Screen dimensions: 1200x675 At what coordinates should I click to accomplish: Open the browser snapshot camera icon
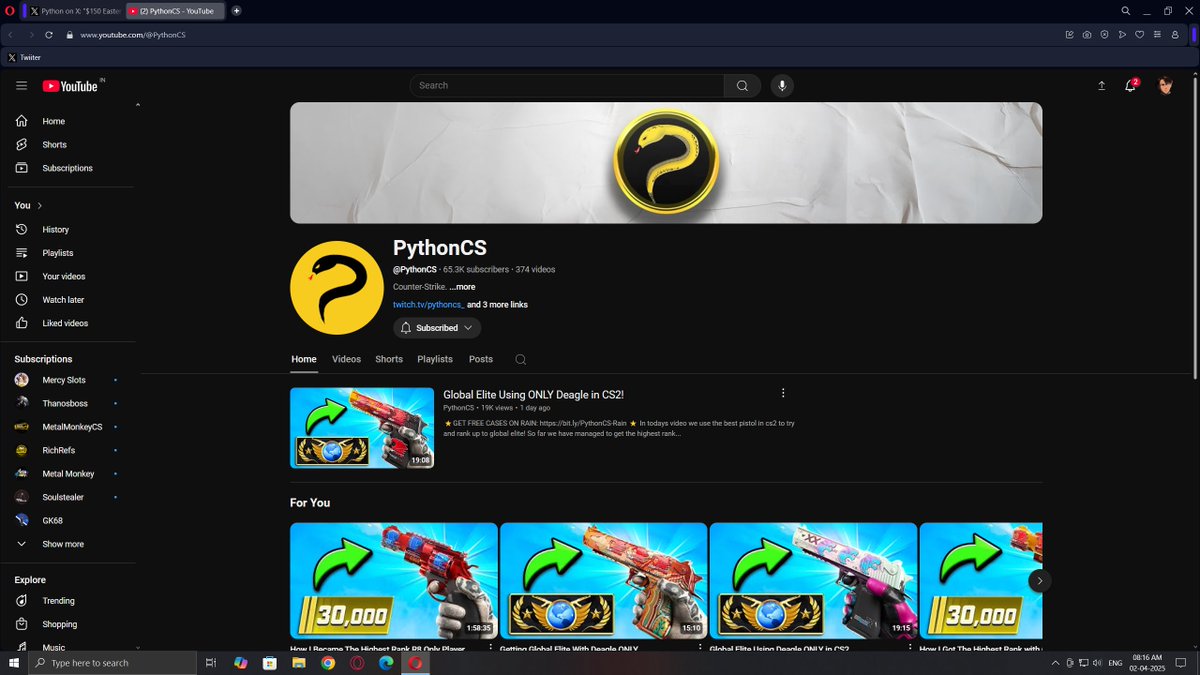pyautogui.click(x=1087, y=35)
